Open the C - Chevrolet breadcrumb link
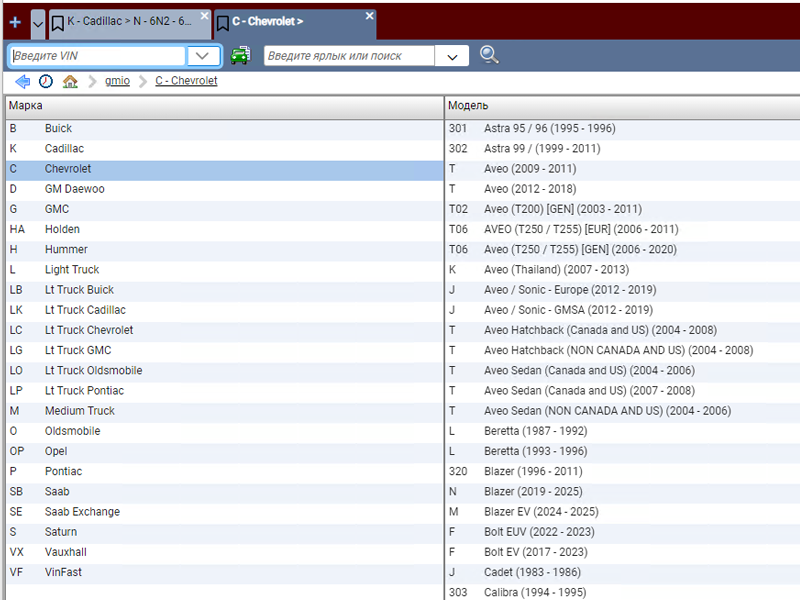 [x=186, y=81]
